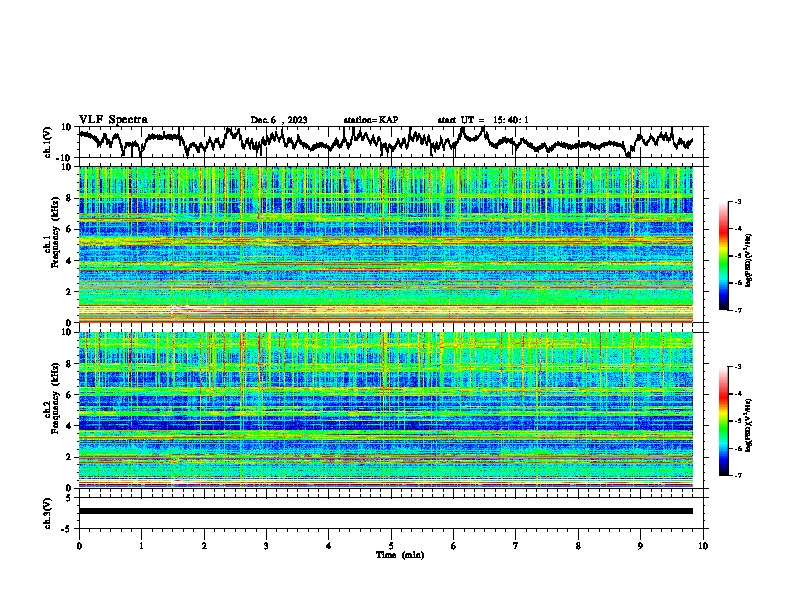The width and height of the screenshot is (792, 612).
Task: Click the "8" kHz tick on ch.1 spectrogram
Action: pos(70,198)
